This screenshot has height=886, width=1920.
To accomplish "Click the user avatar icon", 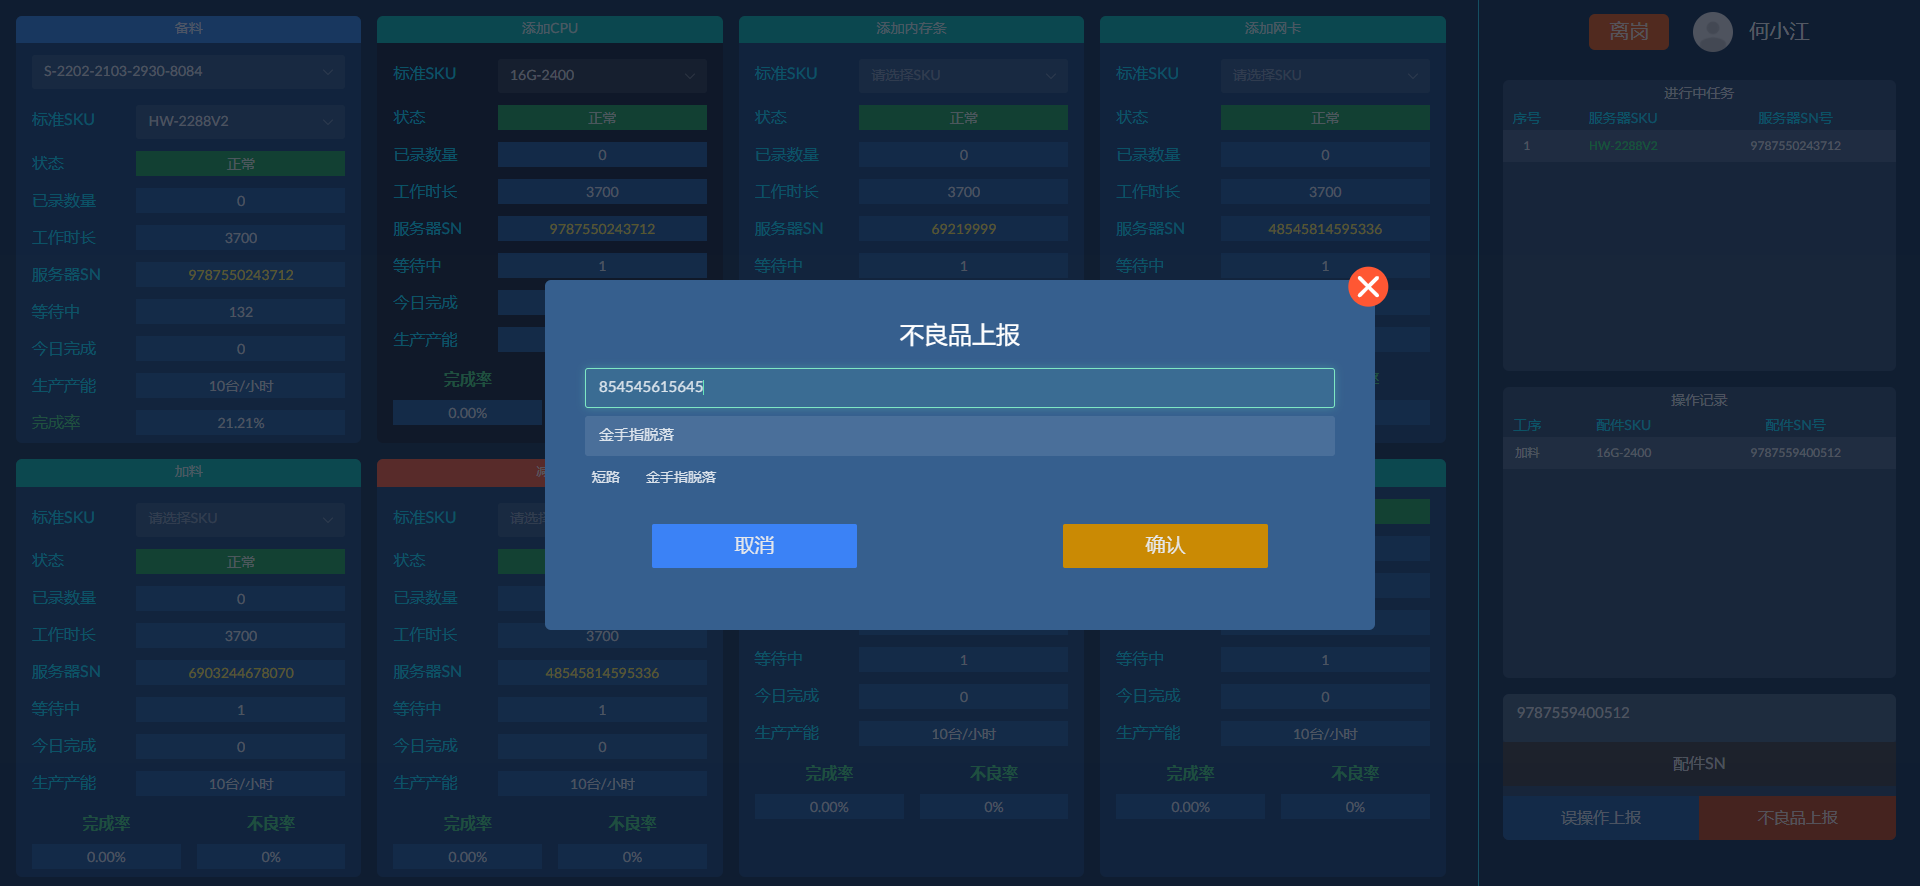I will click(1712, 32).
